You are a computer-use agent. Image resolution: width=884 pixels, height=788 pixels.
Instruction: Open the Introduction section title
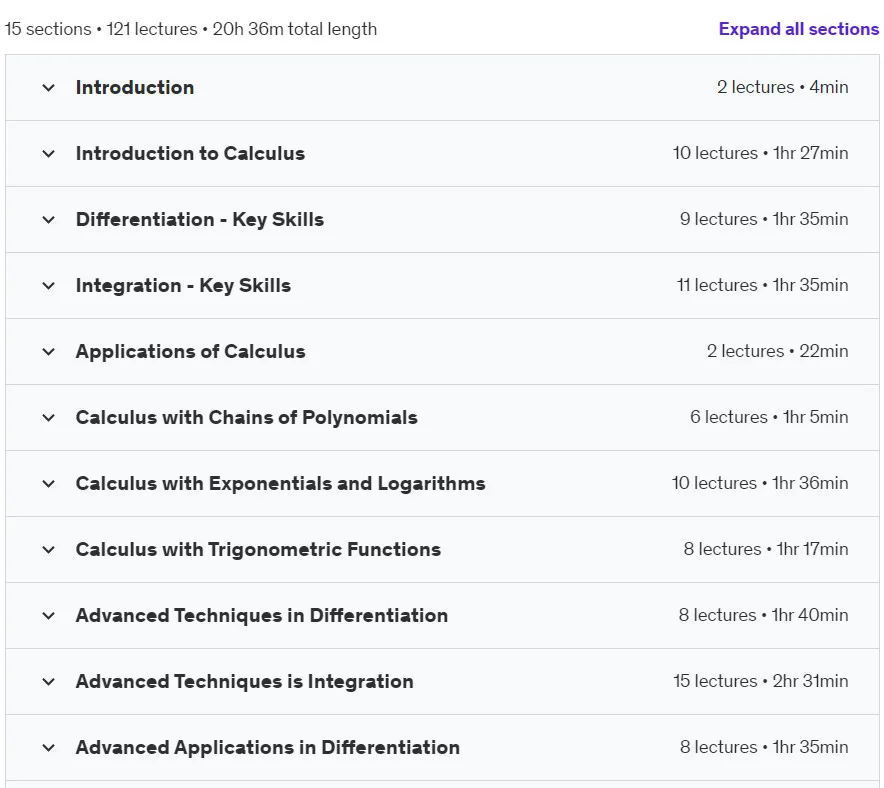[135, 87]
